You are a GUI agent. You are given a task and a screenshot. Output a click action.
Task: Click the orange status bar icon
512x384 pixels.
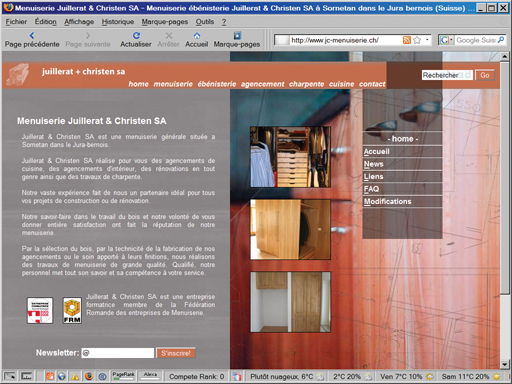pos(50,377)
